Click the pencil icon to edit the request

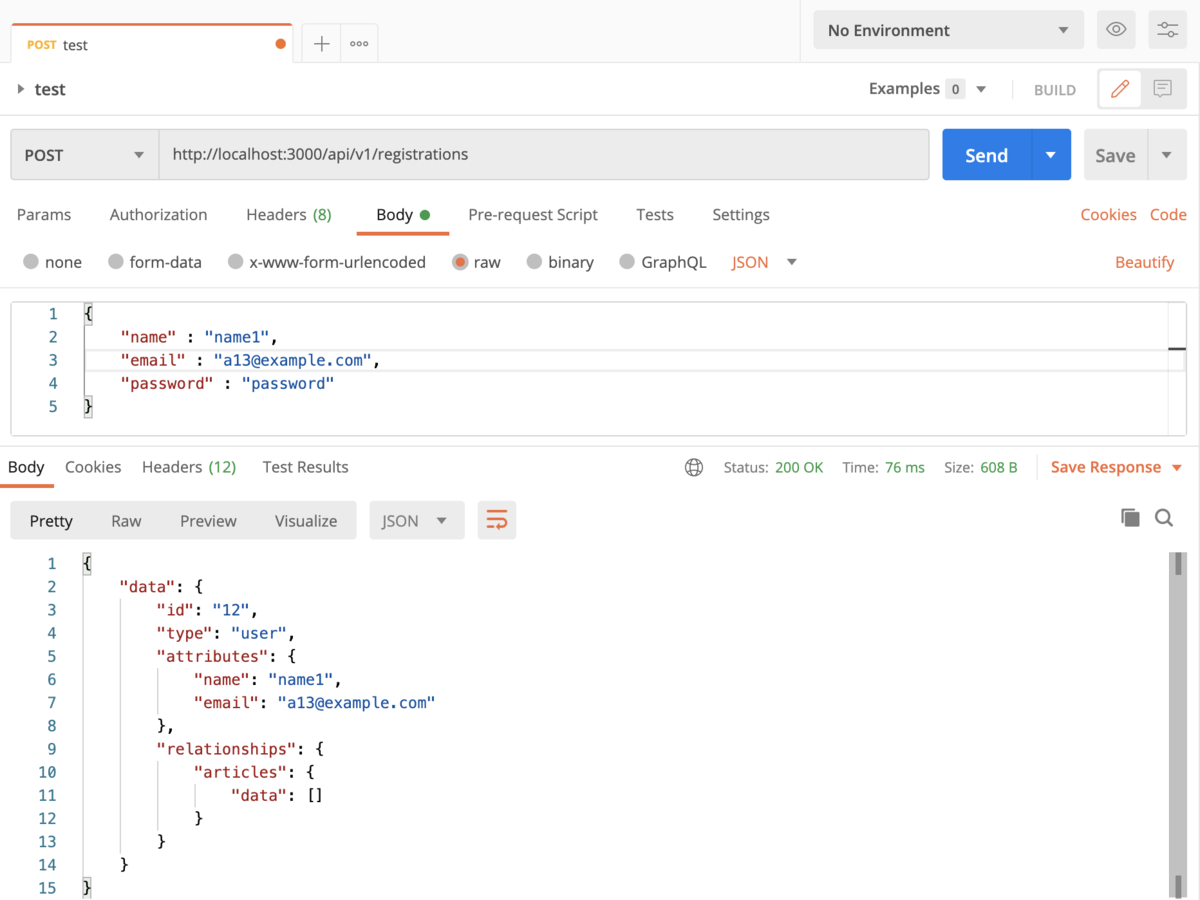[x=1119, y=88]
